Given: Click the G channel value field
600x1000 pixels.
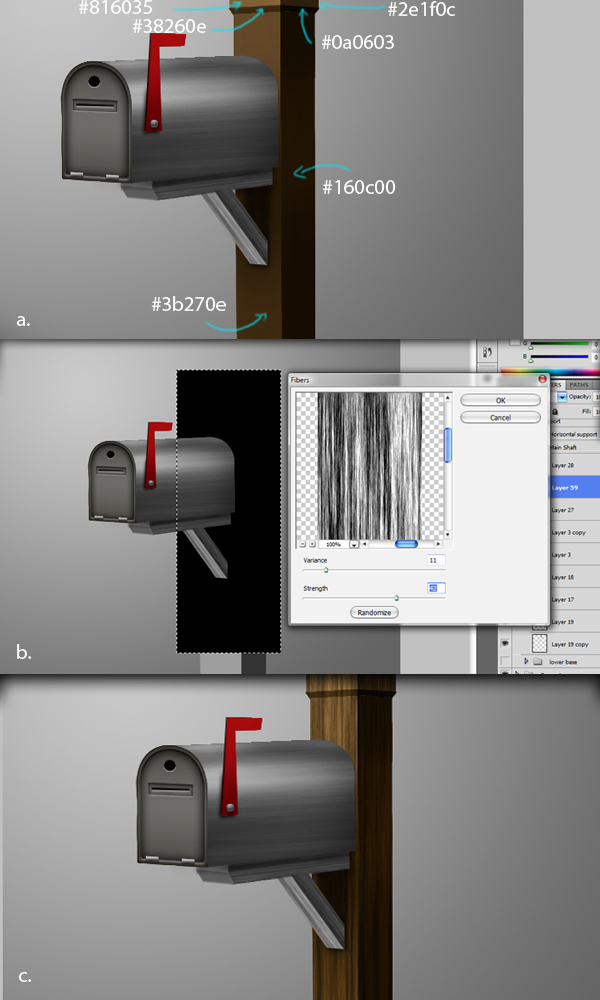Looking at the screenshot, I should [596, 344].
